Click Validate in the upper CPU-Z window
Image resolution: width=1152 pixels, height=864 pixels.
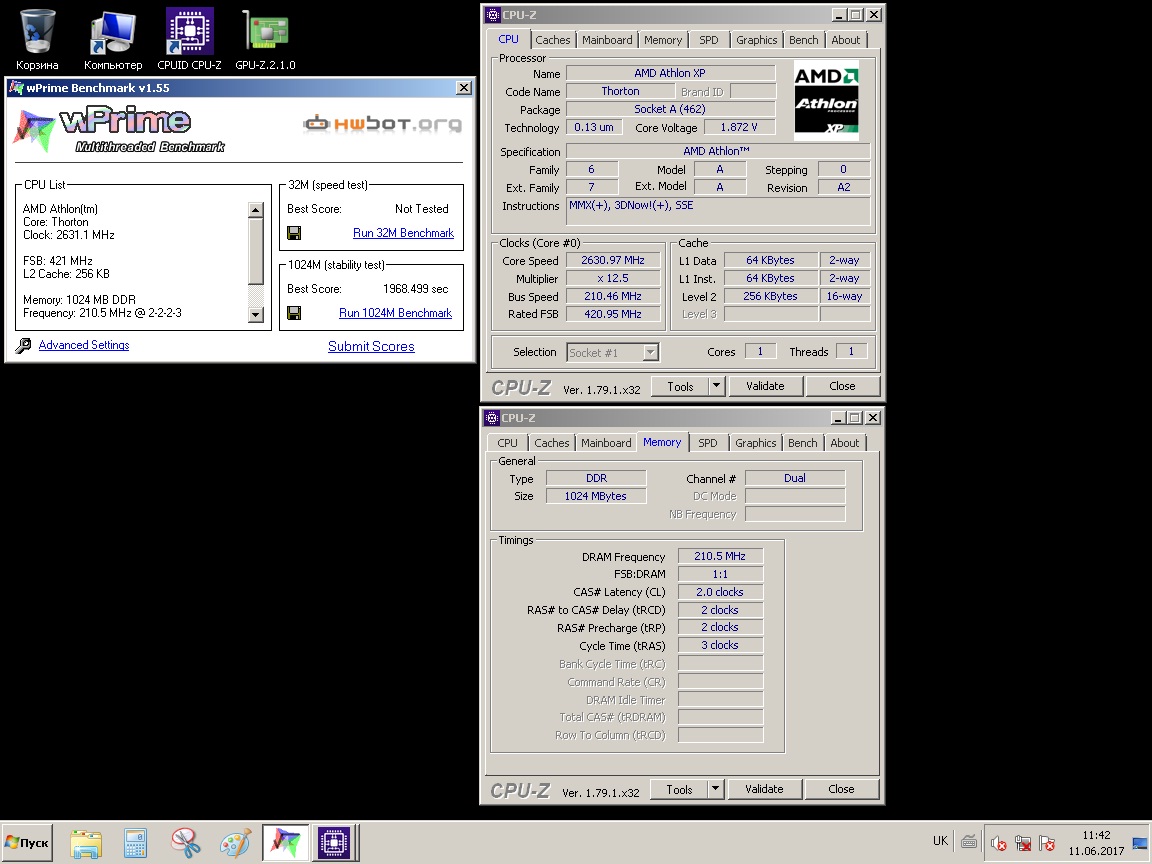(x=766, y=386)
